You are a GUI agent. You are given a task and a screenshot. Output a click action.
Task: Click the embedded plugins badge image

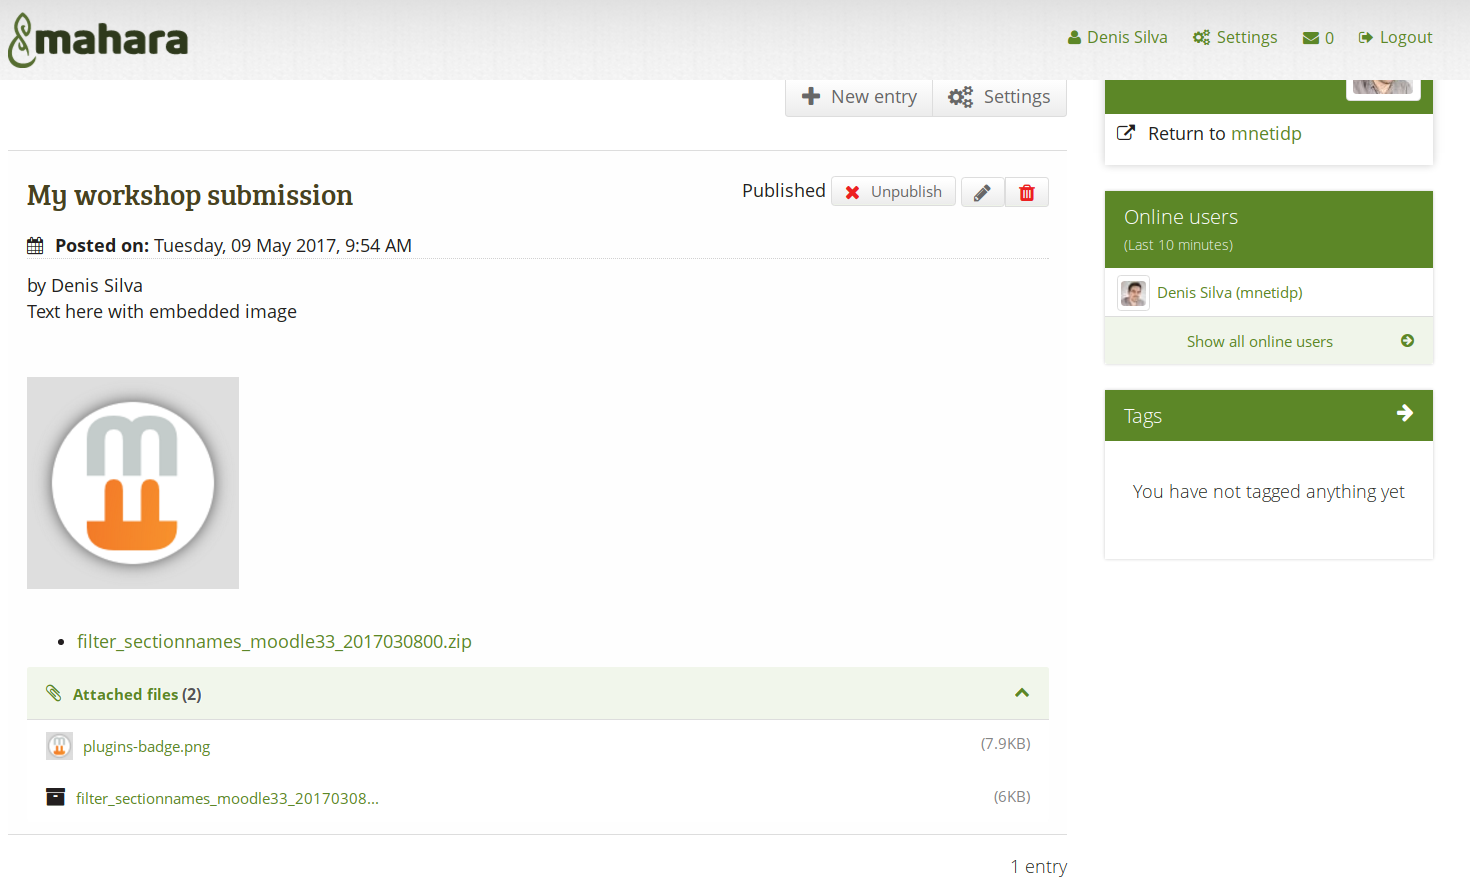tap(133, 483)
